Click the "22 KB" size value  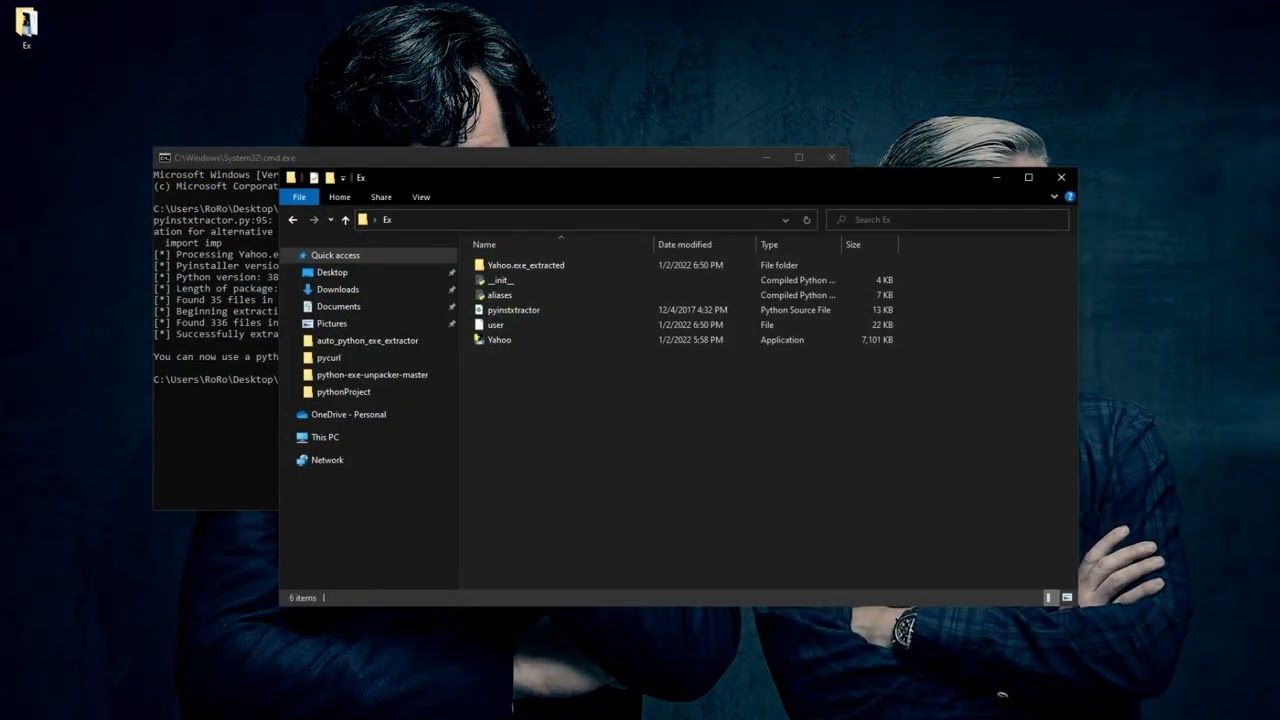click(x=884, y=325)
